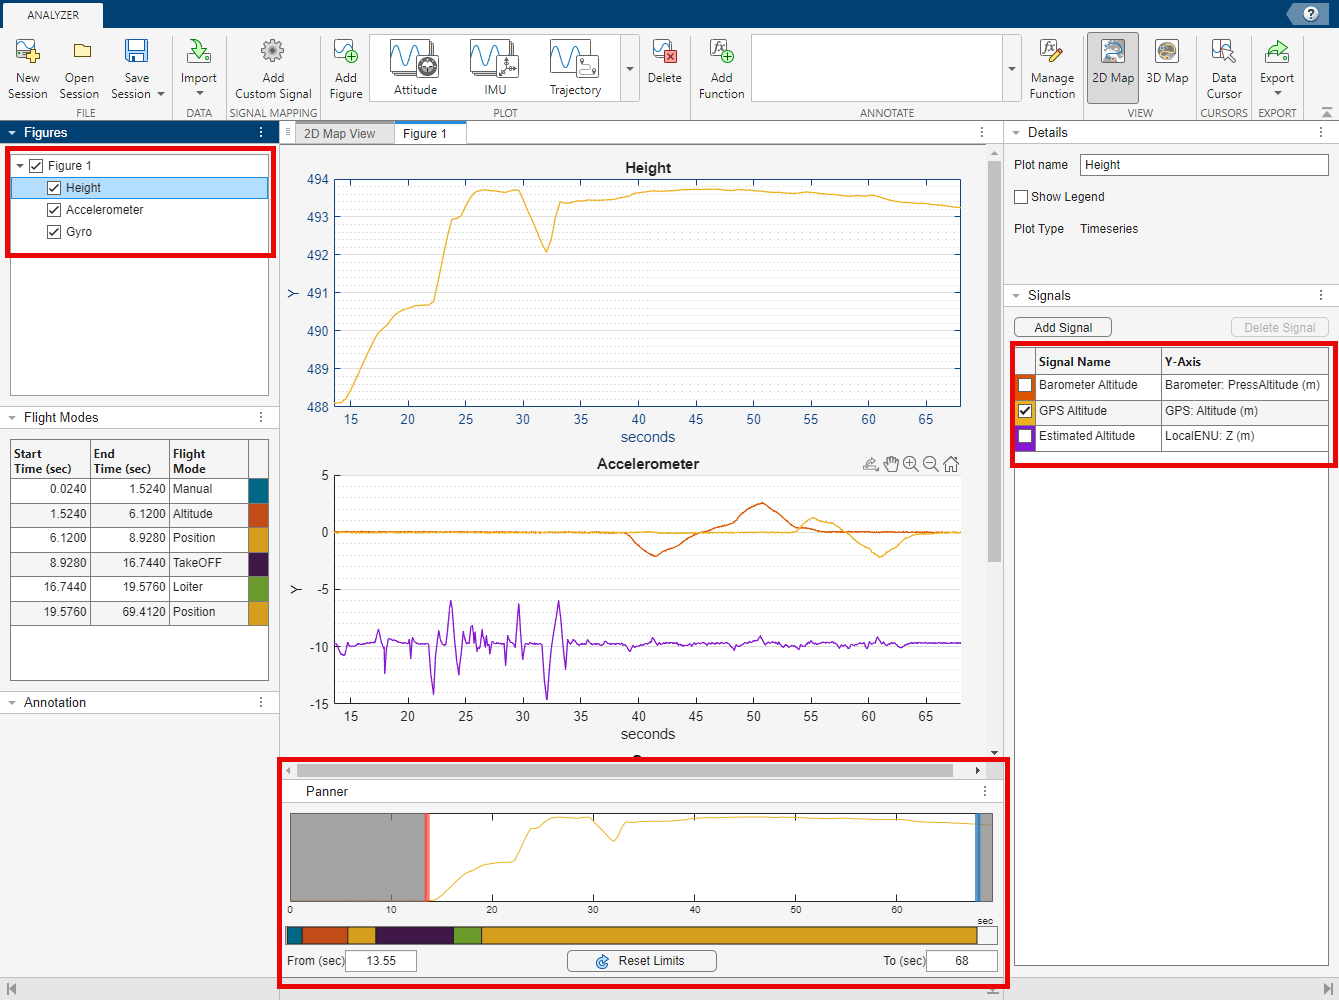The height and width of the screenshot is (1000, 1339).
Task: Open the Export menu
Action: pos(1277,69)
